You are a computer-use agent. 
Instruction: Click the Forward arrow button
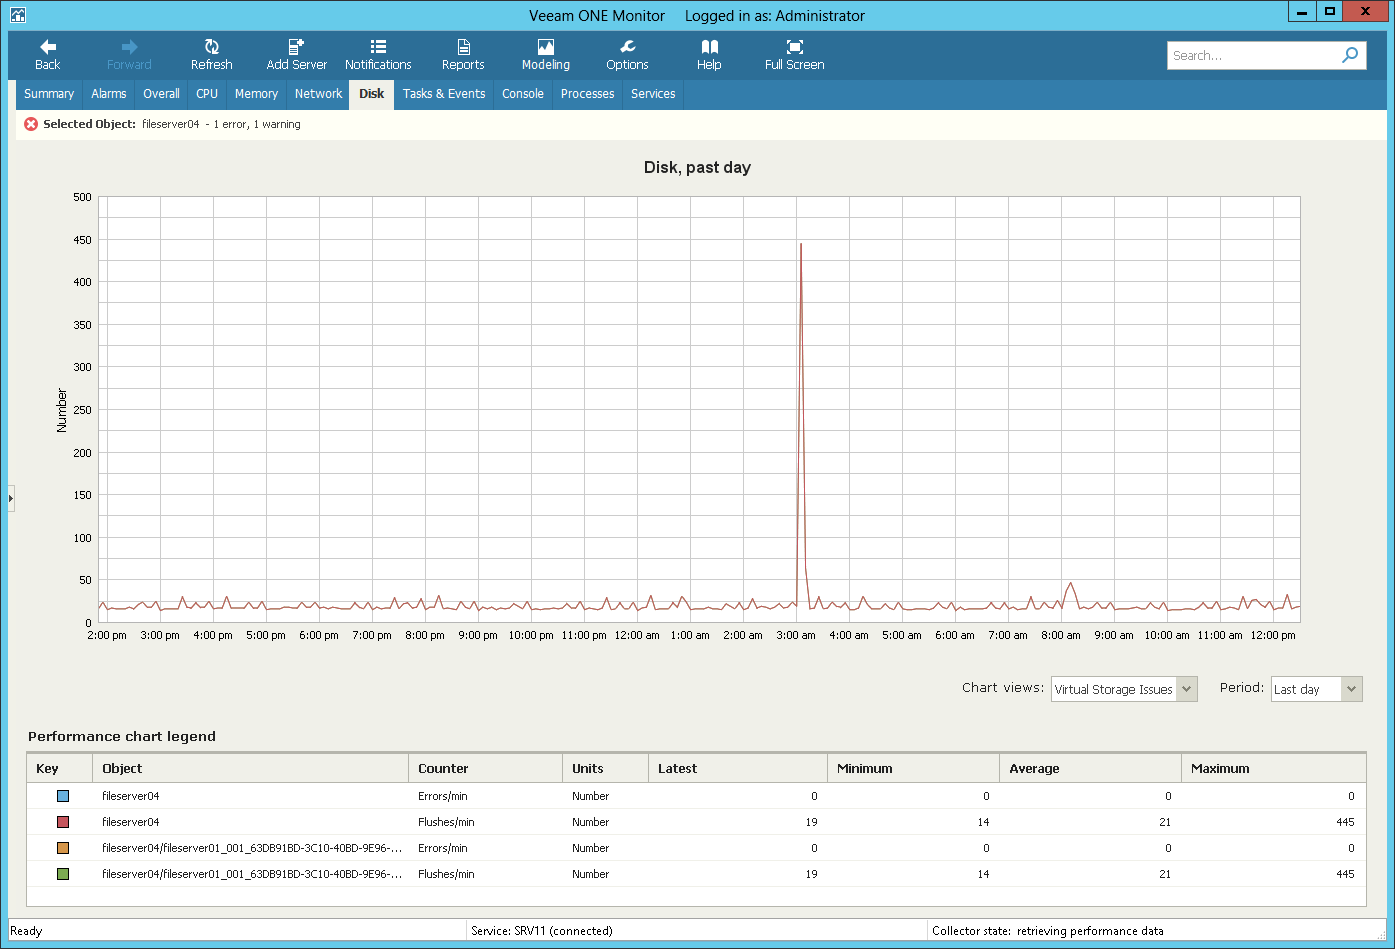pyautogui.click(x=129, y=55)
